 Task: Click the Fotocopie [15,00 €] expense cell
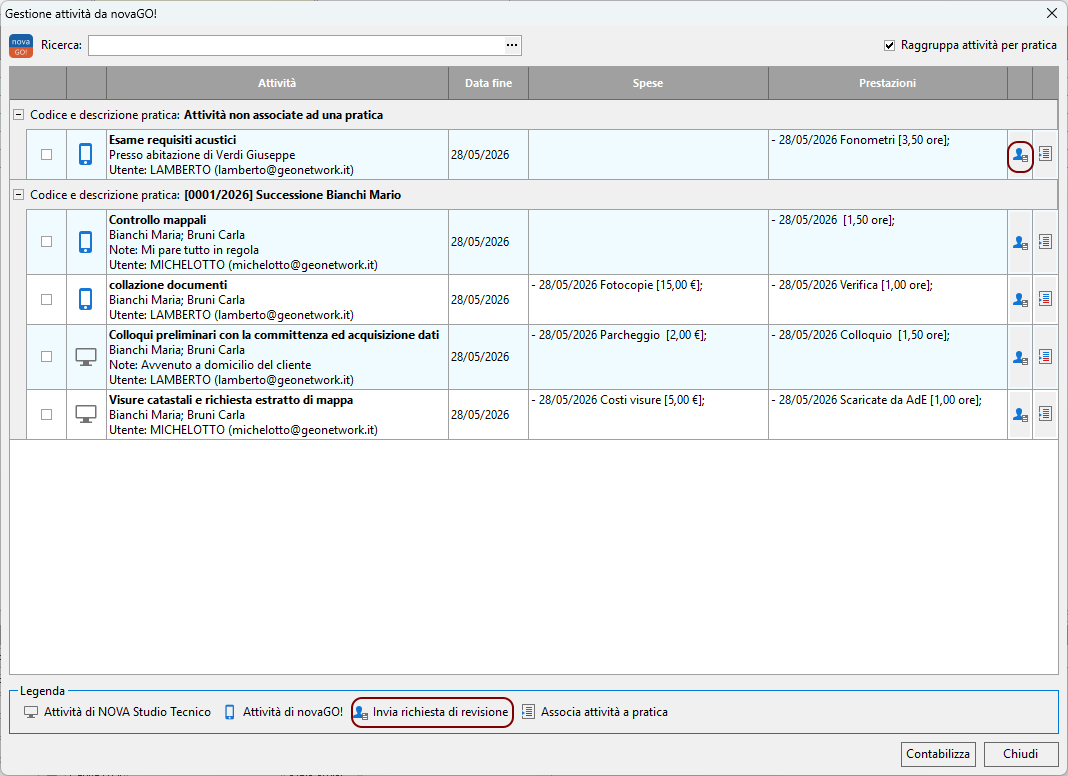[x=648, y=299]
